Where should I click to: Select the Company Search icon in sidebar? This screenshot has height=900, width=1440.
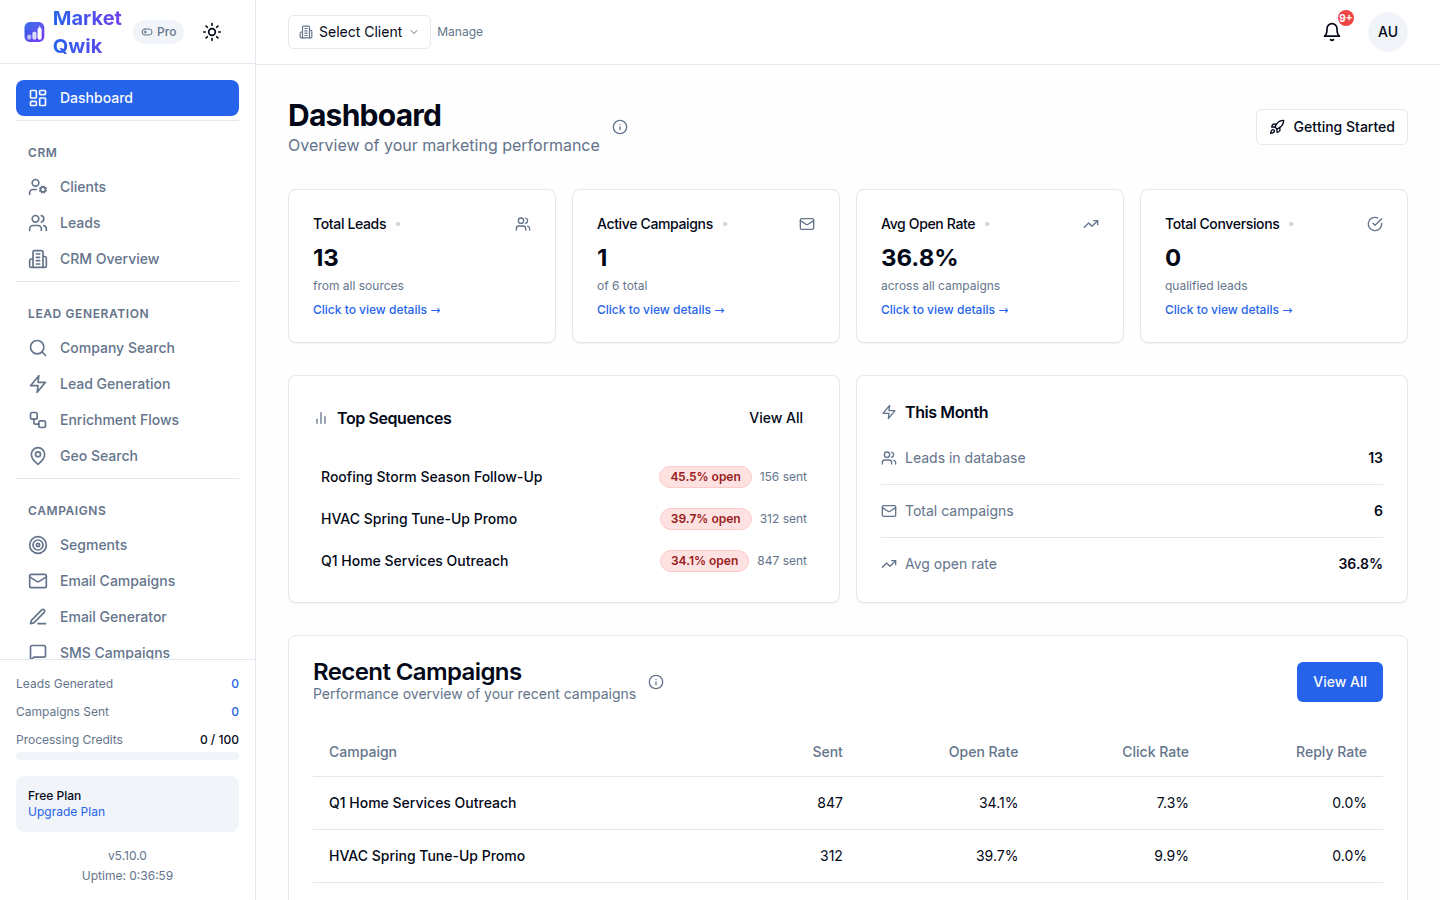(x=37, y=347)
